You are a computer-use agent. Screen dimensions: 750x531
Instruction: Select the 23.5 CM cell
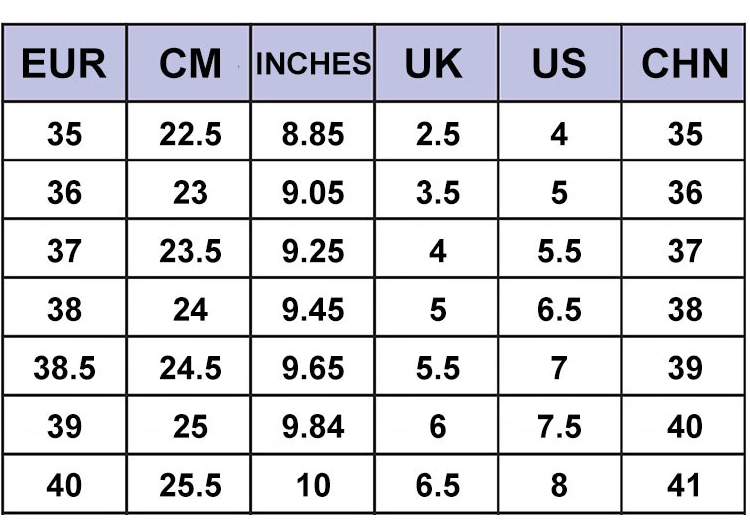pos(190,251)
